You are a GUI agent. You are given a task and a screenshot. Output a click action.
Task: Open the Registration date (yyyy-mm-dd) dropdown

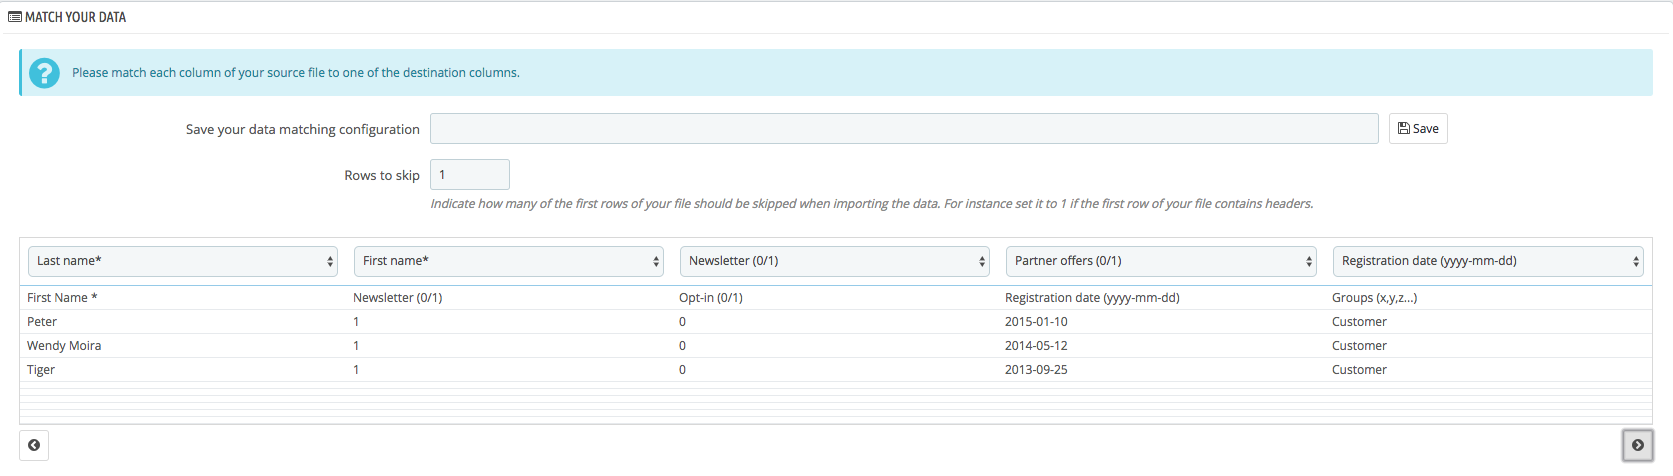(1488, 261)
